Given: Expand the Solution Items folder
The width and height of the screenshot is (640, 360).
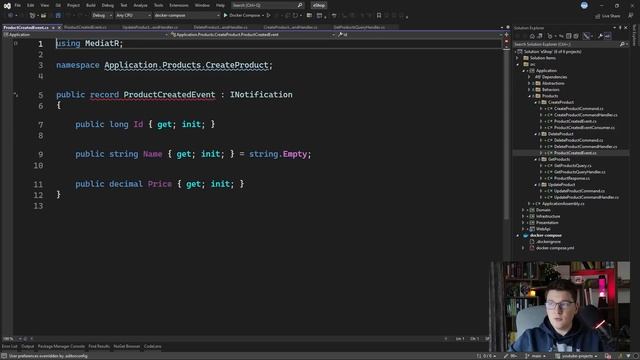Looking at the screenshot, I should (518, 58).
